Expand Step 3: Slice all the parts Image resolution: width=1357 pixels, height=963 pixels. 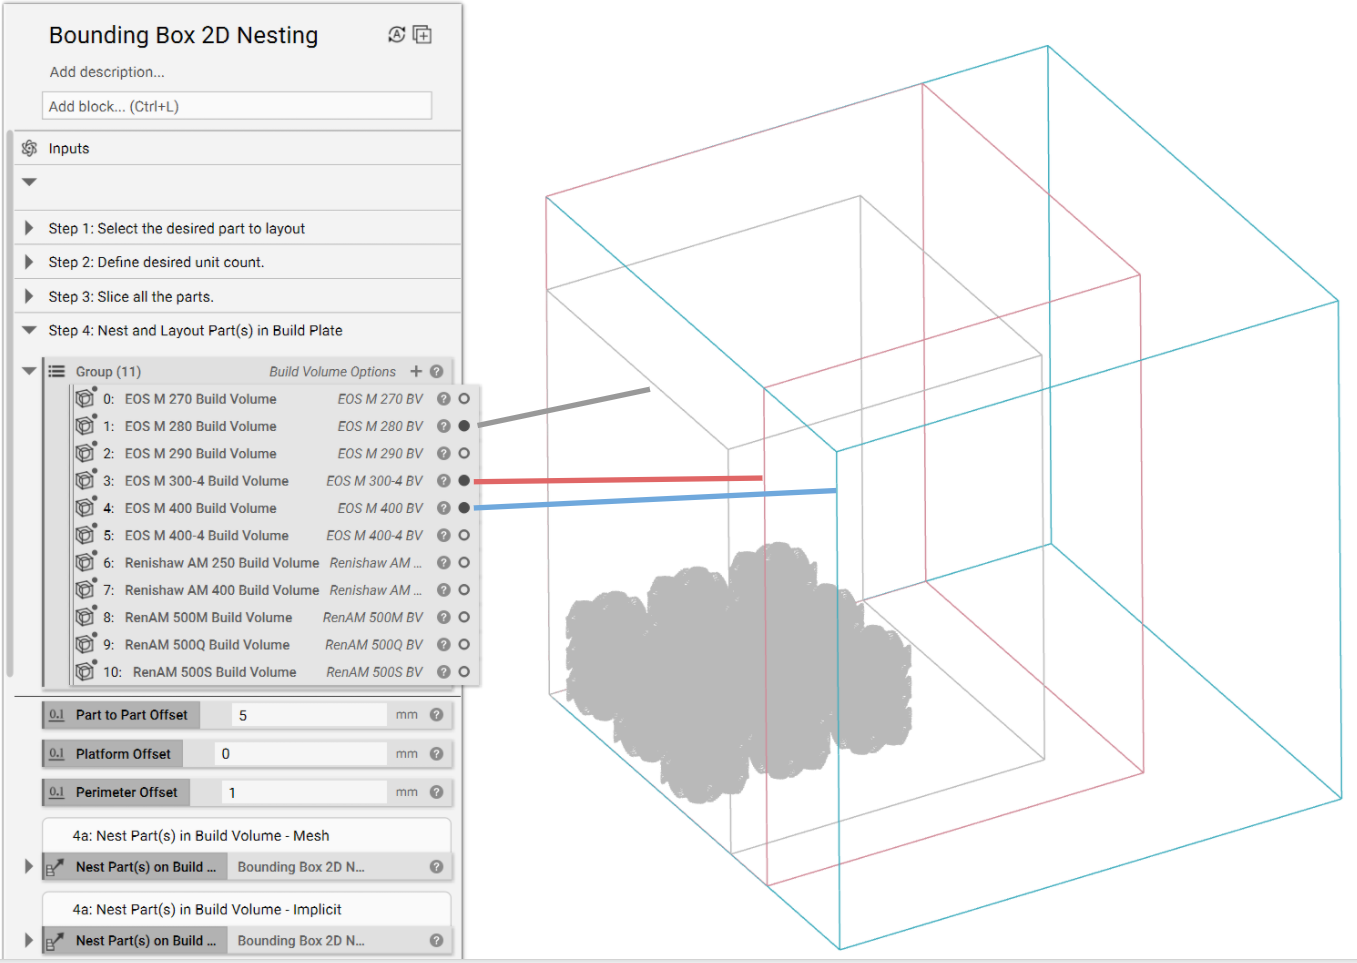click(29, 296)
